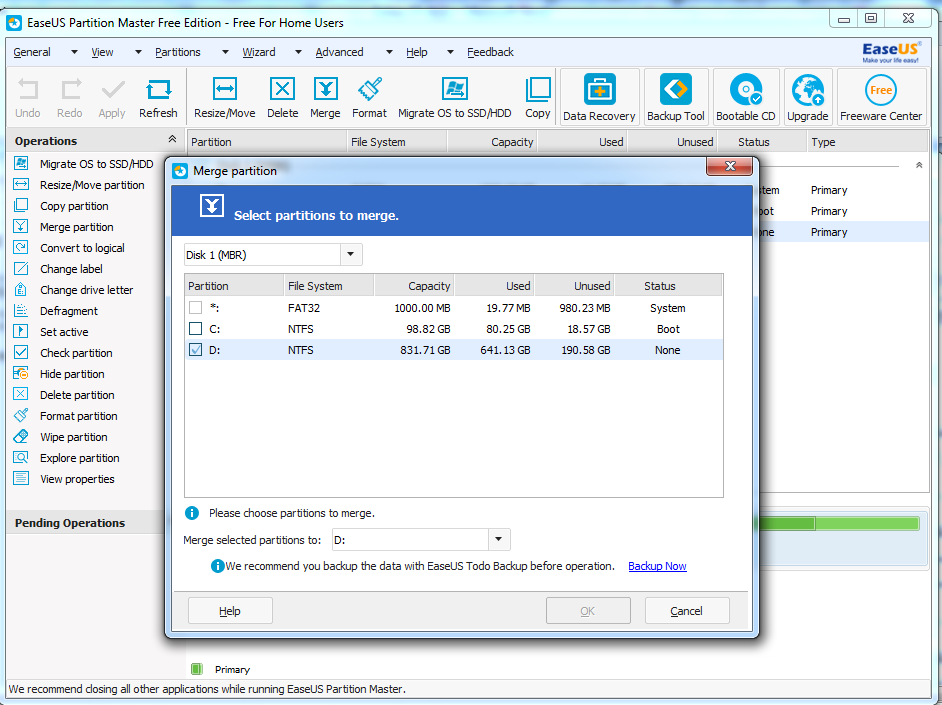Select Convert to logical operation
The height and width of the screenshot is (705, 942).
82,248
